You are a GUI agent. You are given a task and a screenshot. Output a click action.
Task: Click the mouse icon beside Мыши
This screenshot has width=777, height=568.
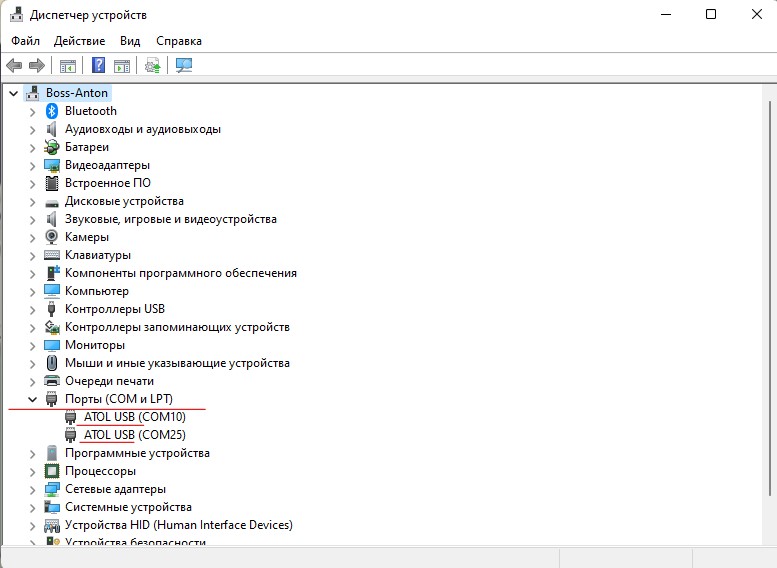[x=52, y=363]
